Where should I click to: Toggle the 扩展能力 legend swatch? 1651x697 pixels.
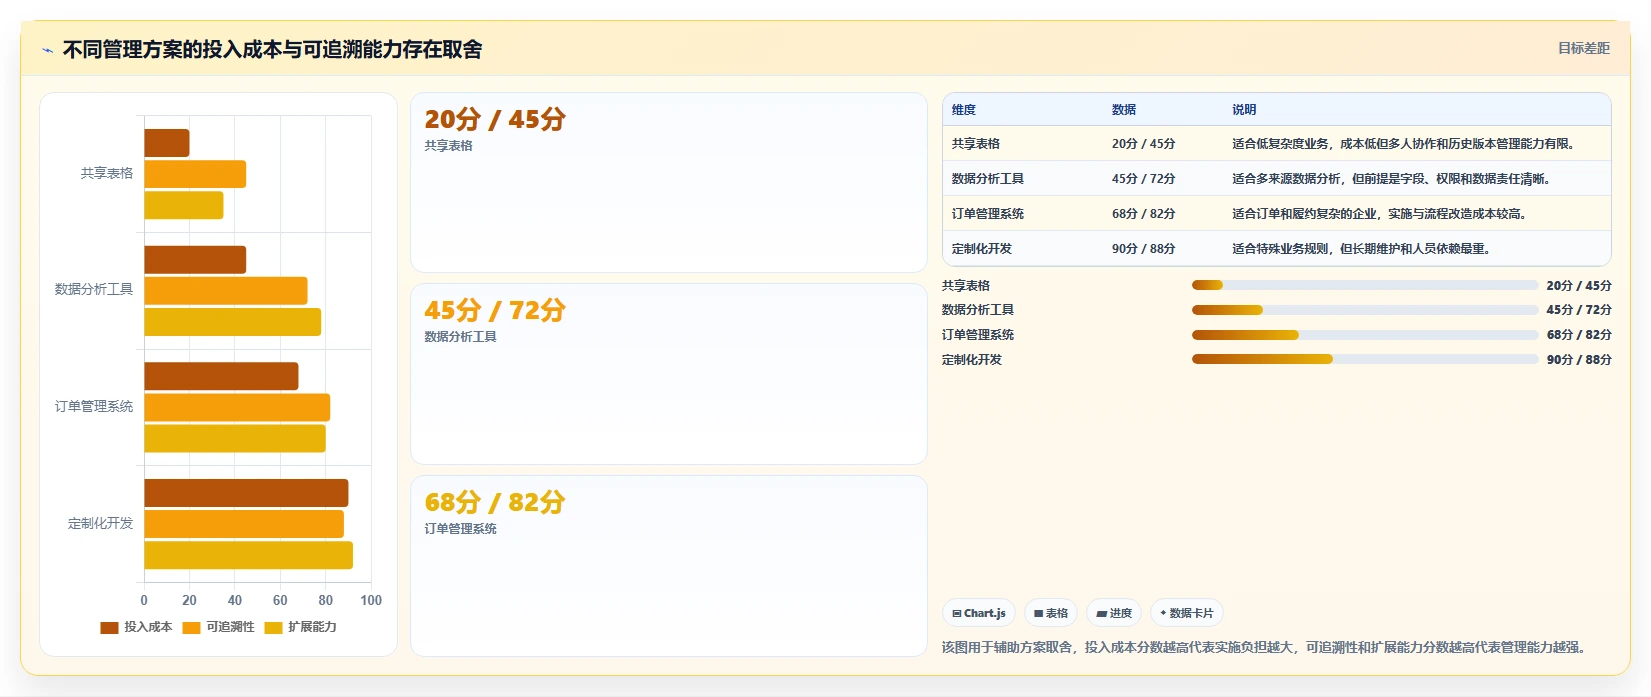(x=273, y=627)
